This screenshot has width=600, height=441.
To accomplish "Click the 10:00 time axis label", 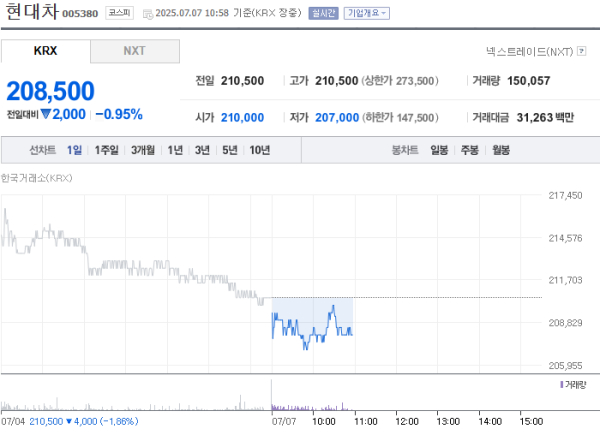I will (x=324, y=421).
